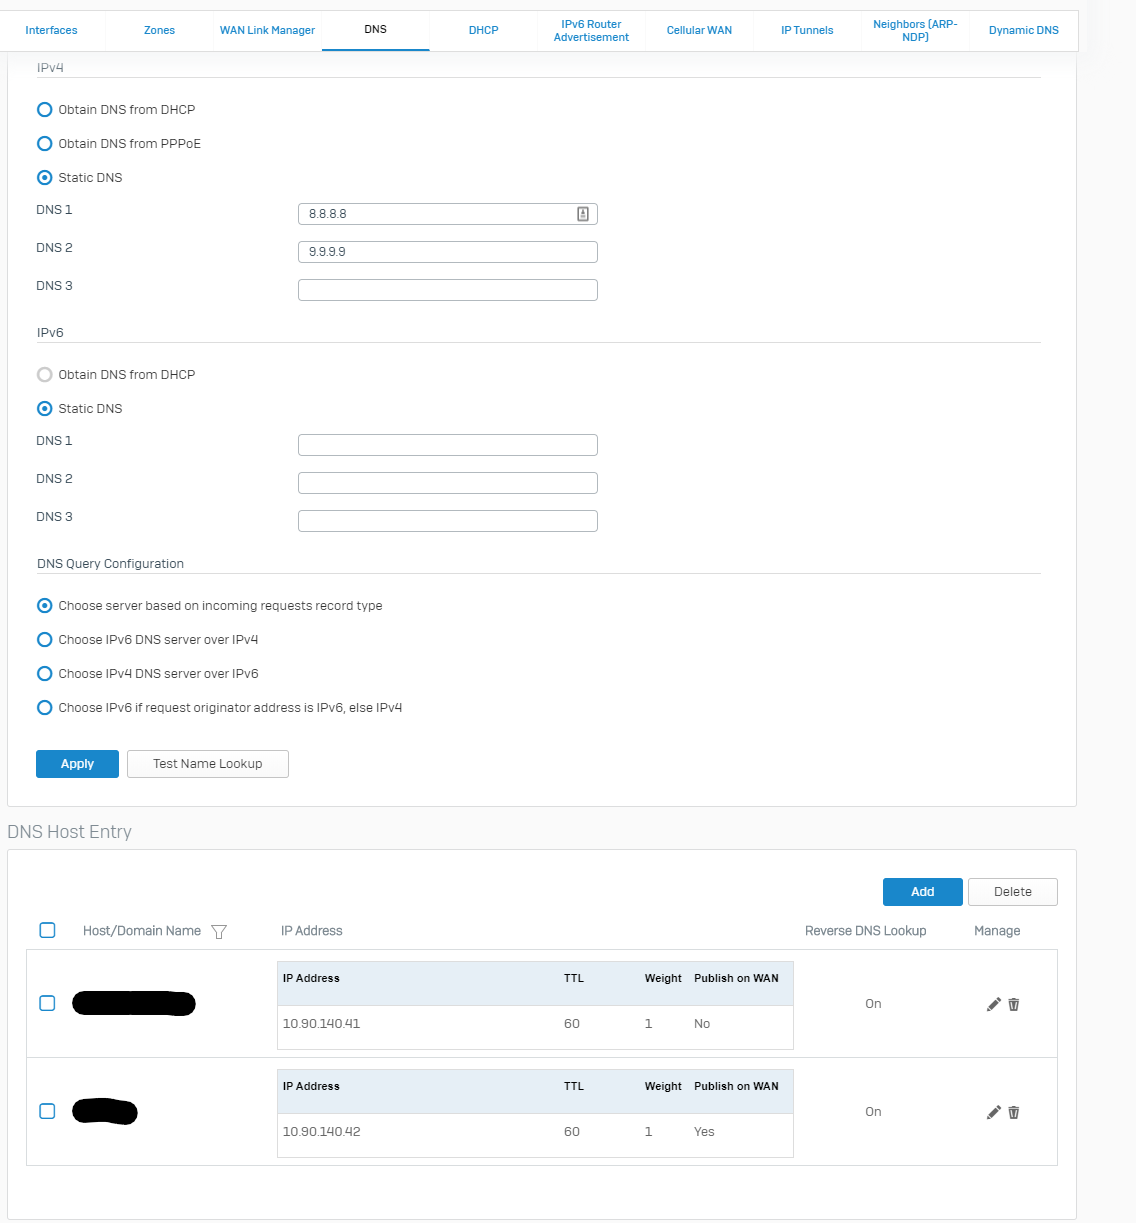Select IPv4 Obtain DNS from DHCP
The width and height of the screenshot is (1136, 1223).
coord(45,110)
